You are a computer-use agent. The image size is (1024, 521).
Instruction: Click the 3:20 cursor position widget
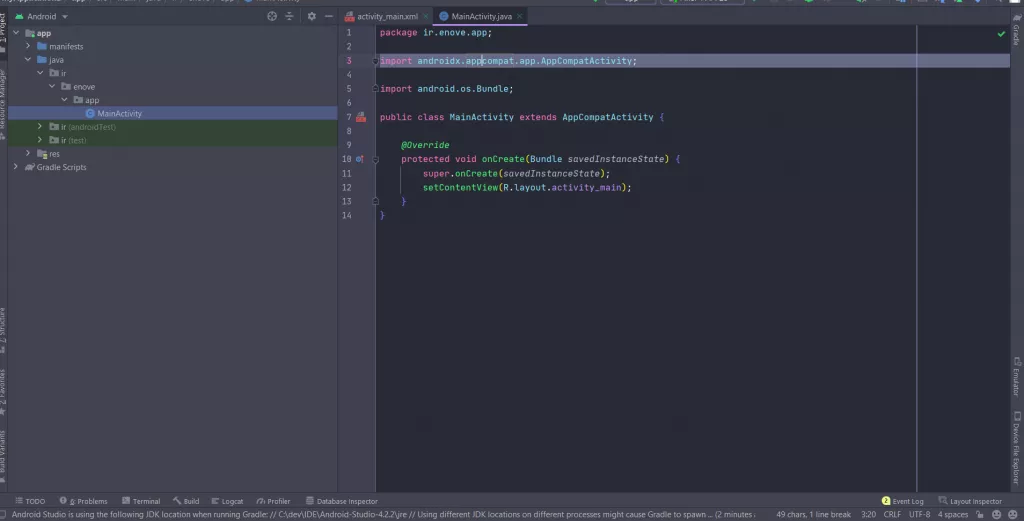click(x=868, y=514)
